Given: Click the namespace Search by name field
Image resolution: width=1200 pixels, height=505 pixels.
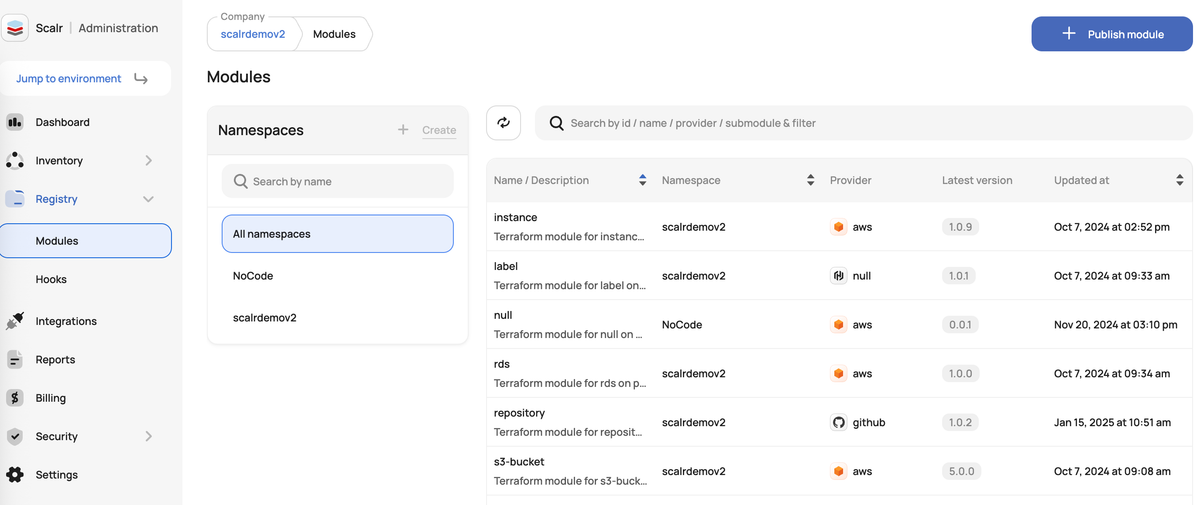Looking at the screenshot, I should [x=338, y=182].
